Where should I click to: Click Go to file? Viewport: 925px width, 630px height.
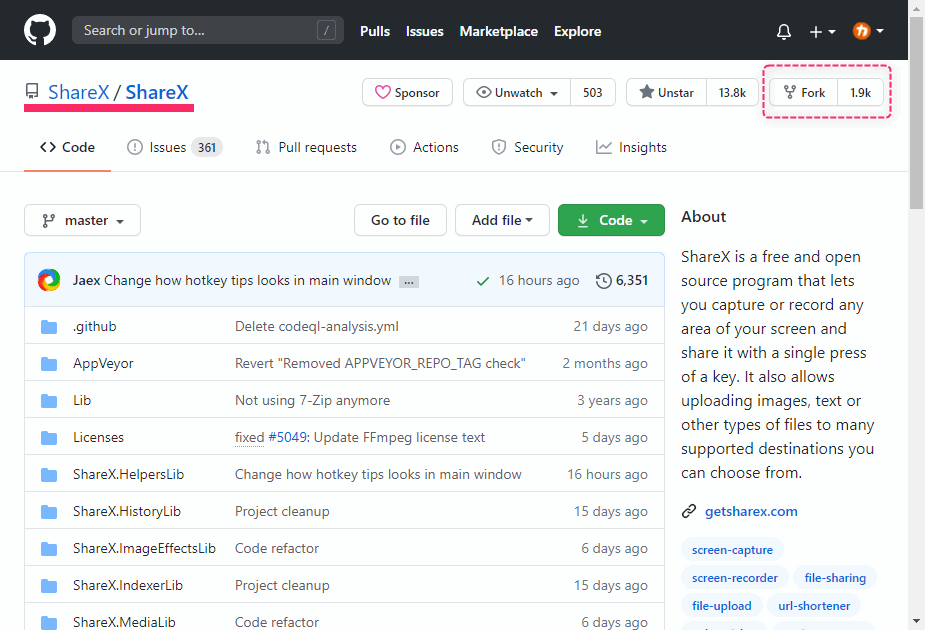click(400, 220)
